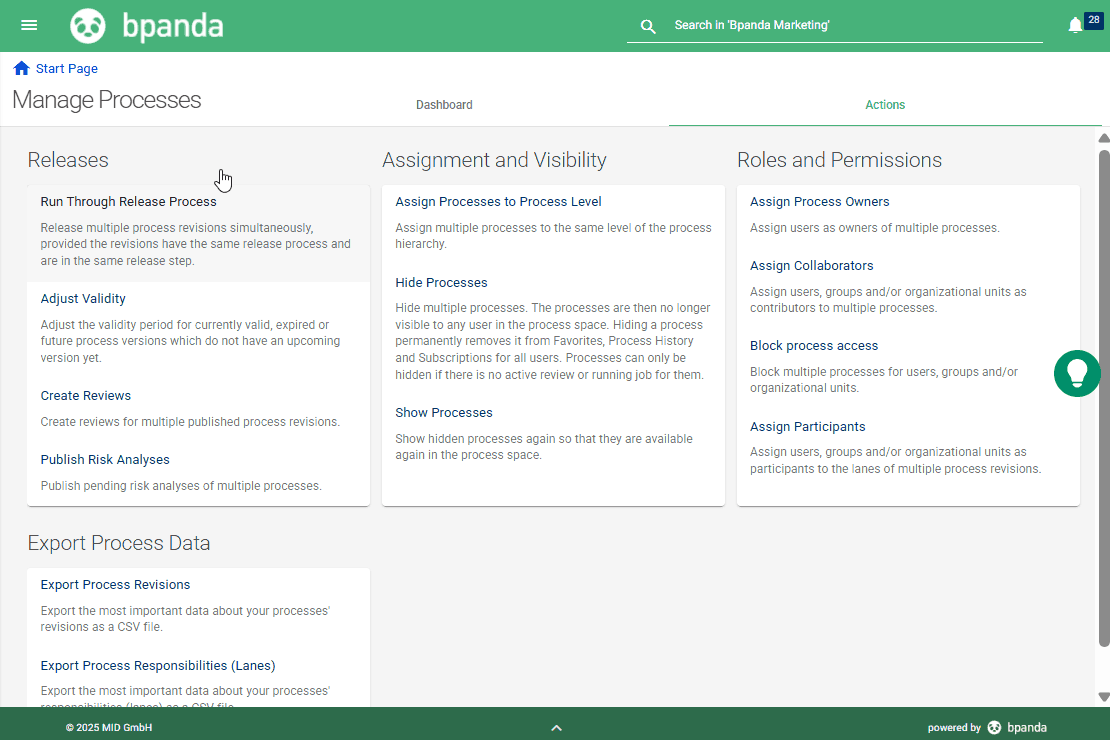Click the bpanda panda logo in the header

(x=88, y=25)
